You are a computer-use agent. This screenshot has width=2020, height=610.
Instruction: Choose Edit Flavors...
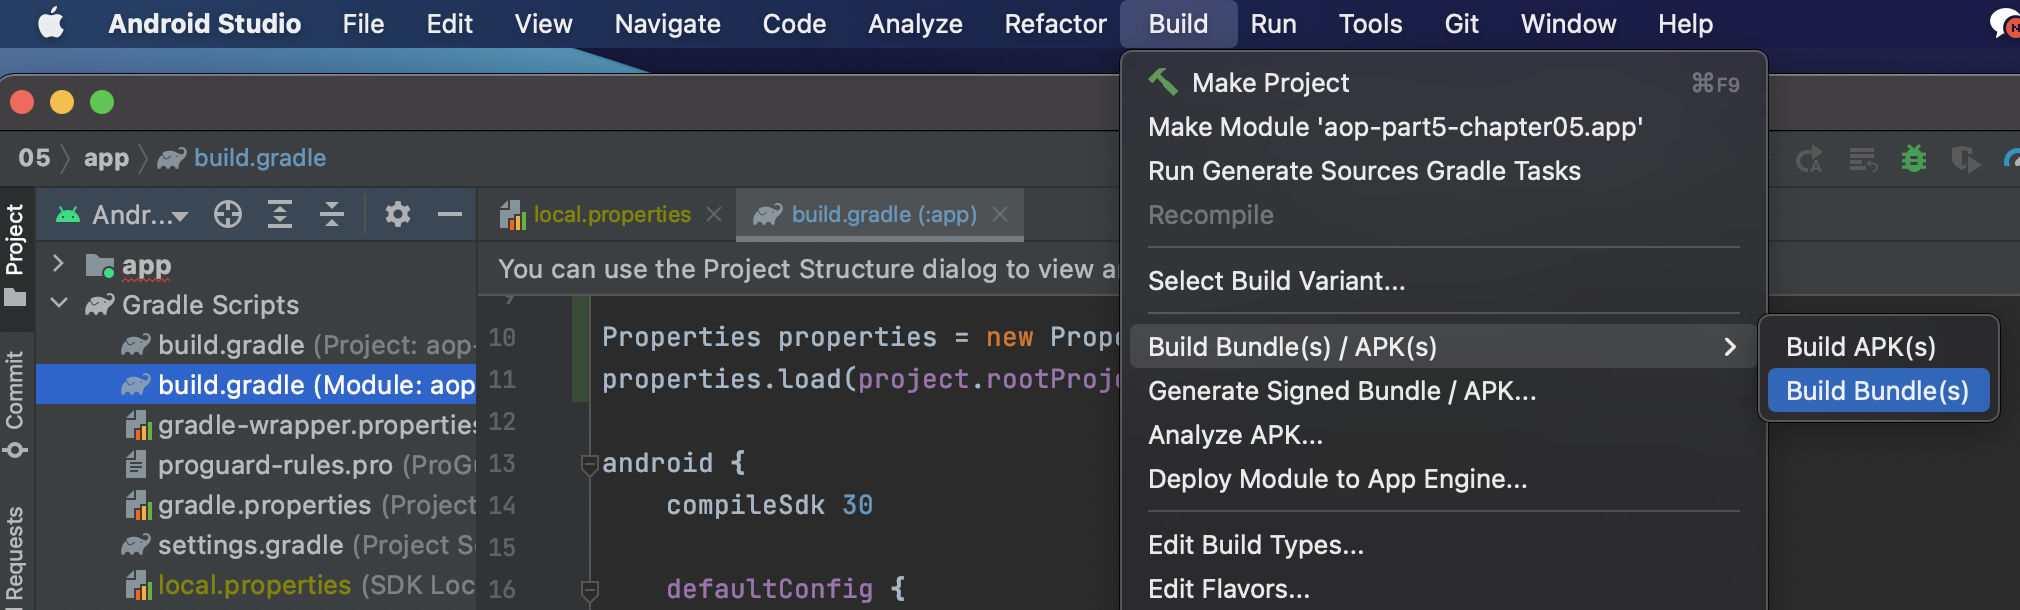(x=1443, y=589)
